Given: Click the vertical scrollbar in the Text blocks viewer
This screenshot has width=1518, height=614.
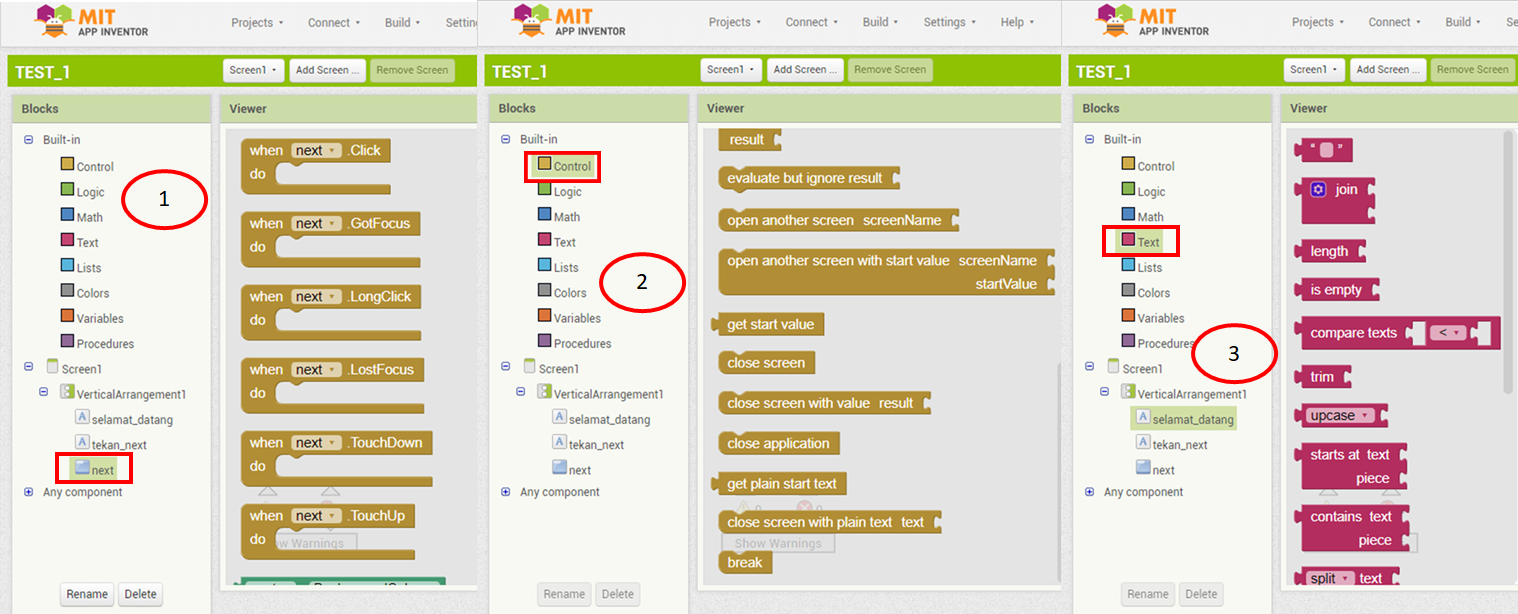Looking at the screenshot, I should [x=1510, y=260].
